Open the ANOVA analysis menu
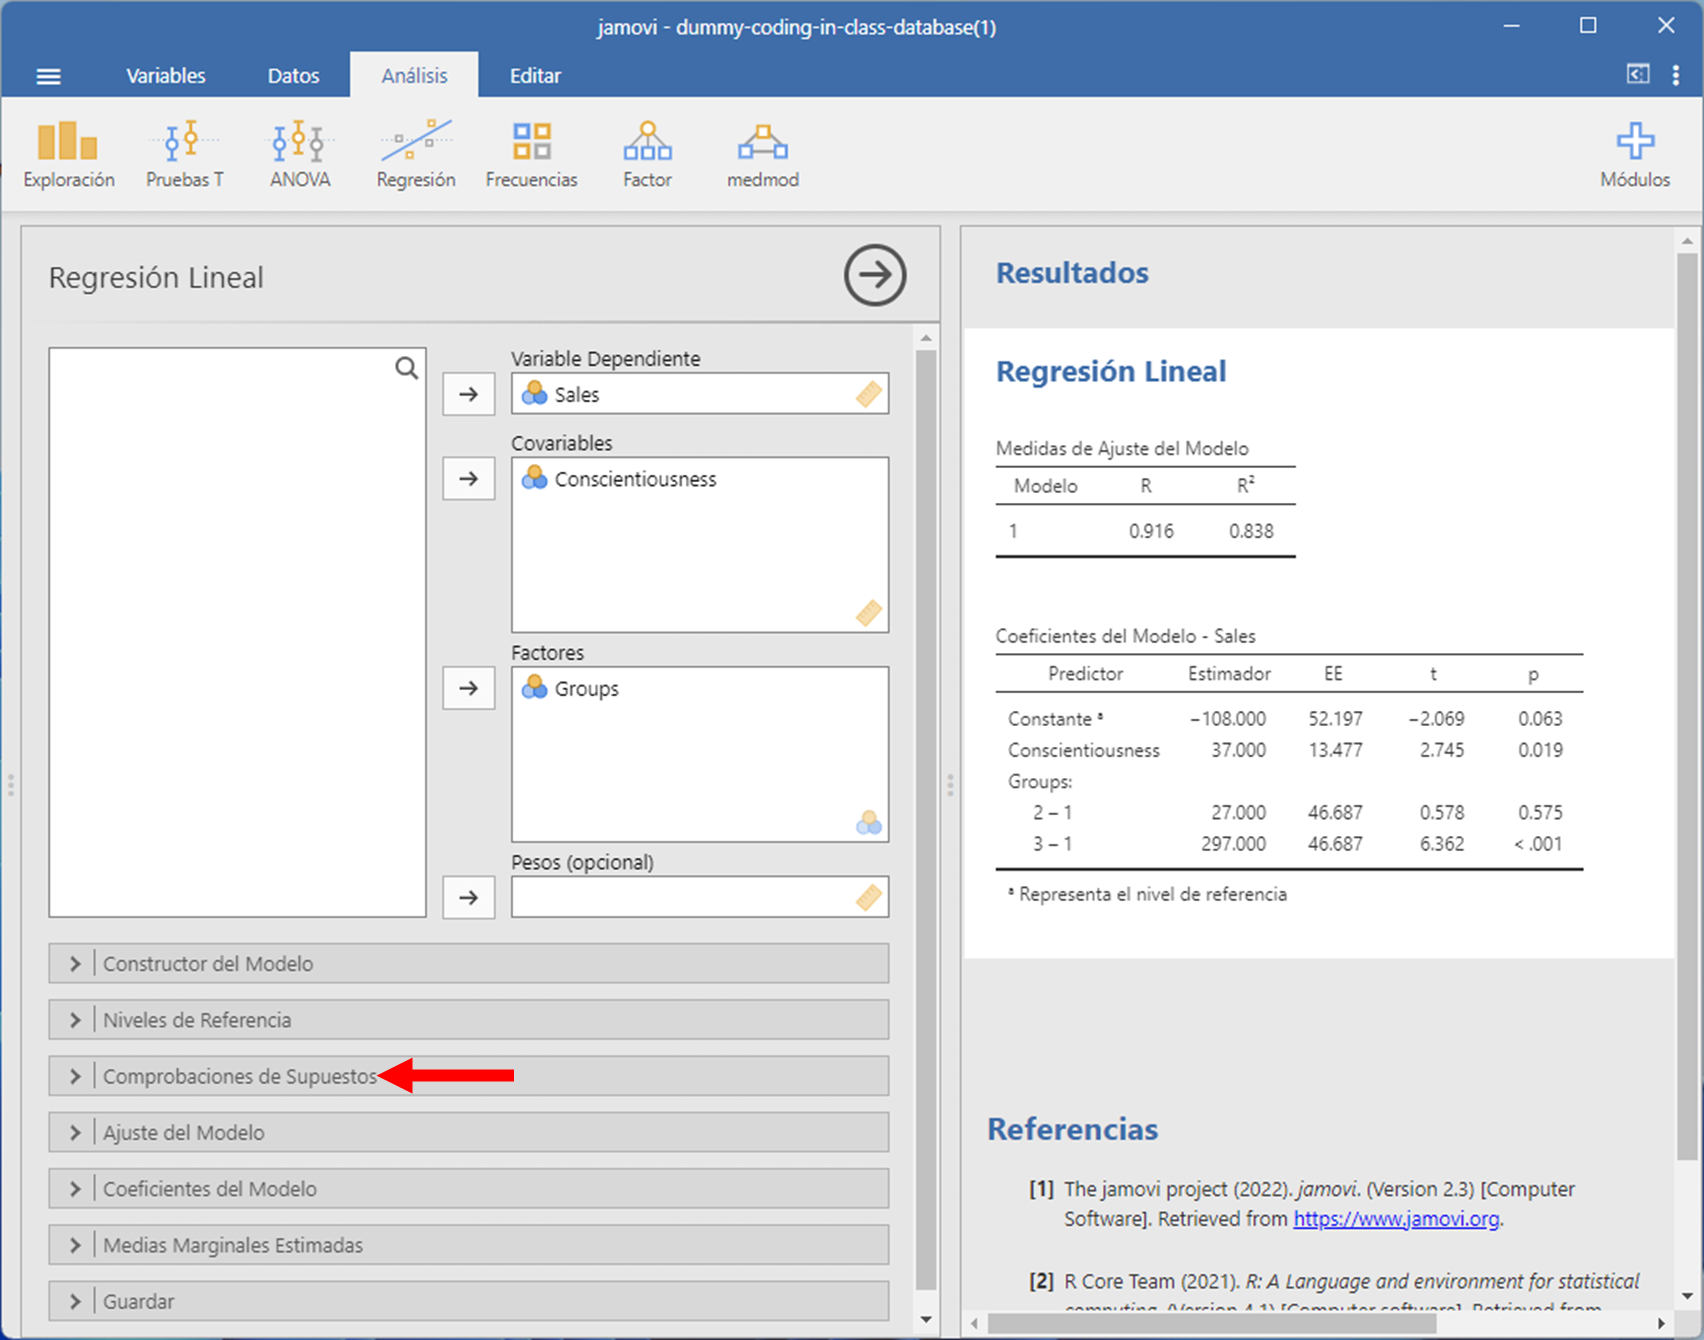The image size is (1704, 1340). [299, 154]
